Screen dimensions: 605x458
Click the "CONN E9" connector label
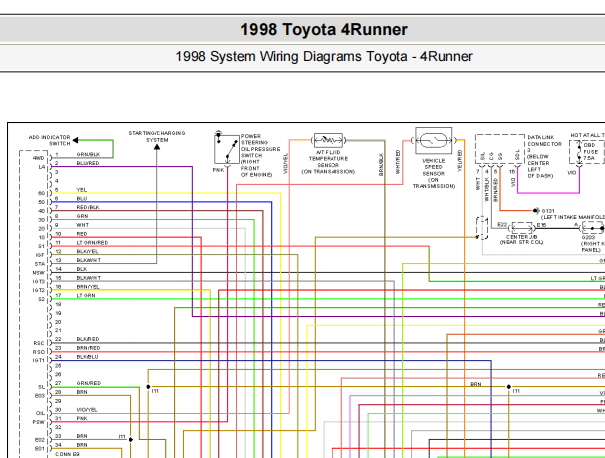[x=67, y=454]
